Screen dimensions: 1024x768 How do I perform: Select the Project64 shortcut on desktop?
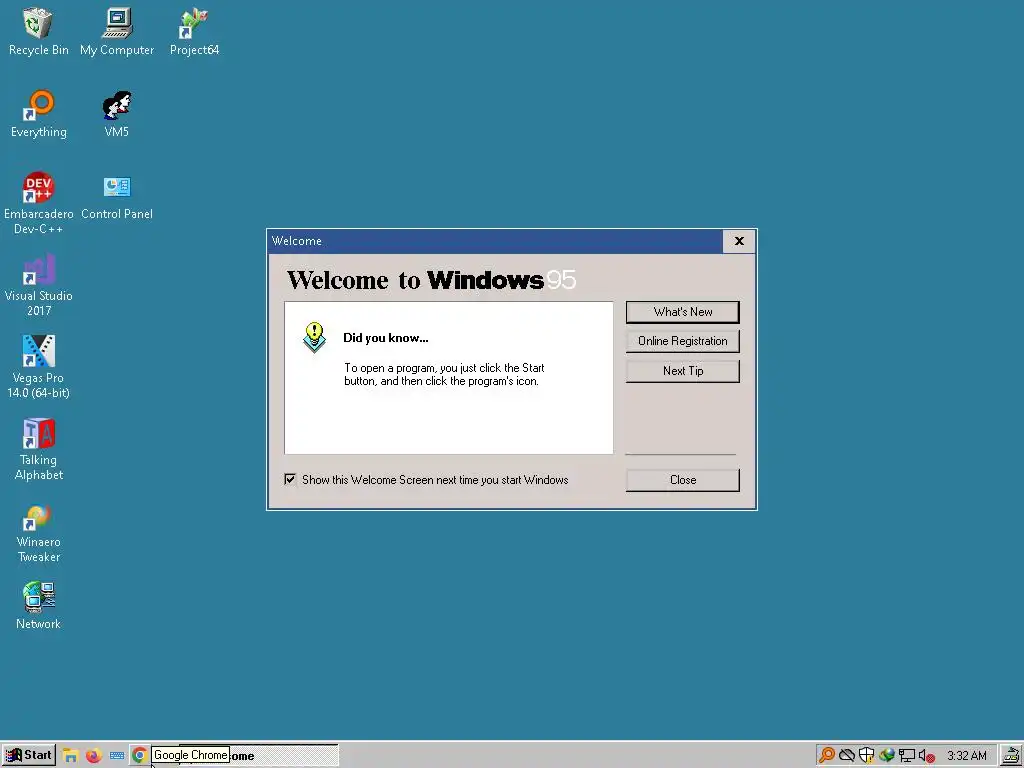tap(194, 31)
